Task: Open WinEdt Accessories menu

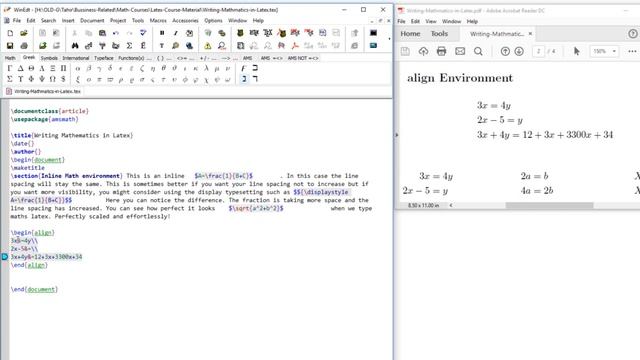Action: pos(185,20)
